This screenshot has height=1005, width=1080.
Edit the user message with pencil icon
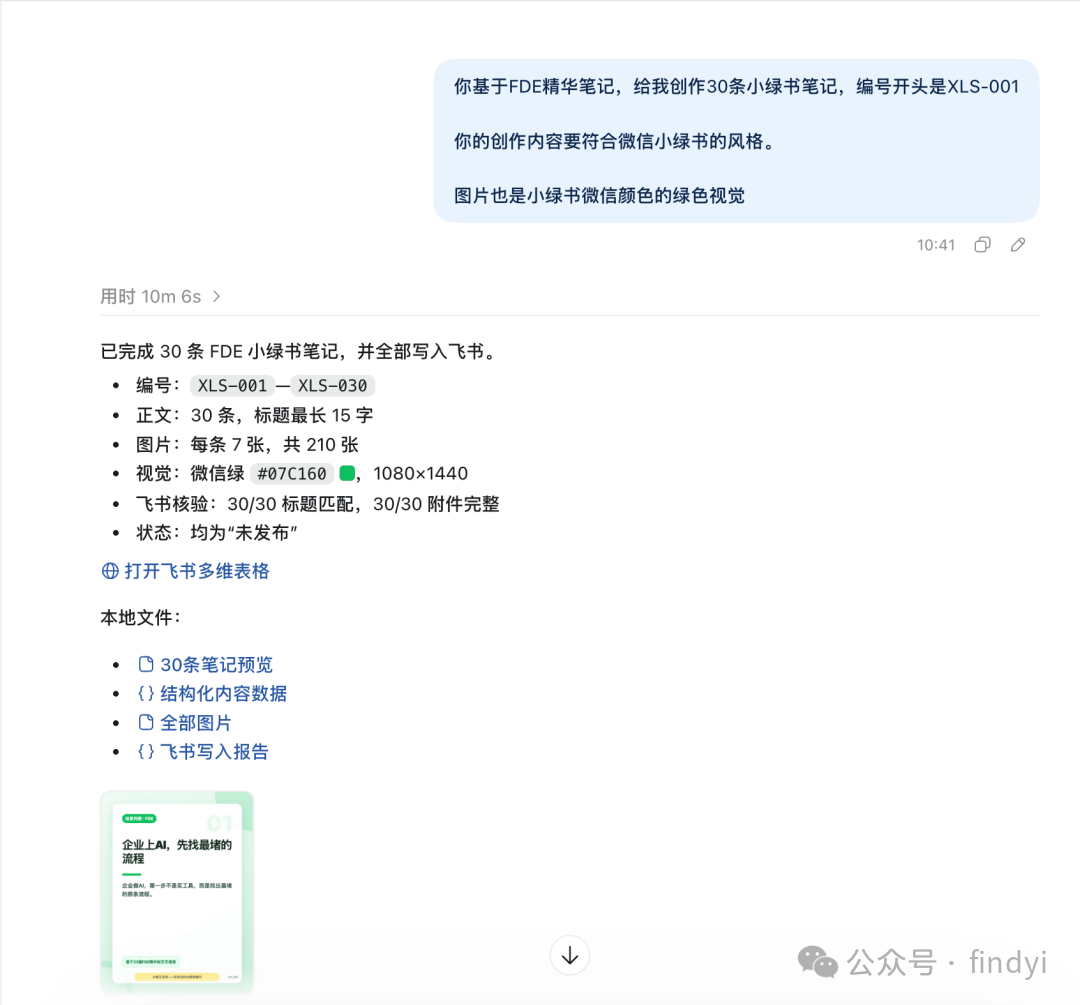tap(1018, 245)
